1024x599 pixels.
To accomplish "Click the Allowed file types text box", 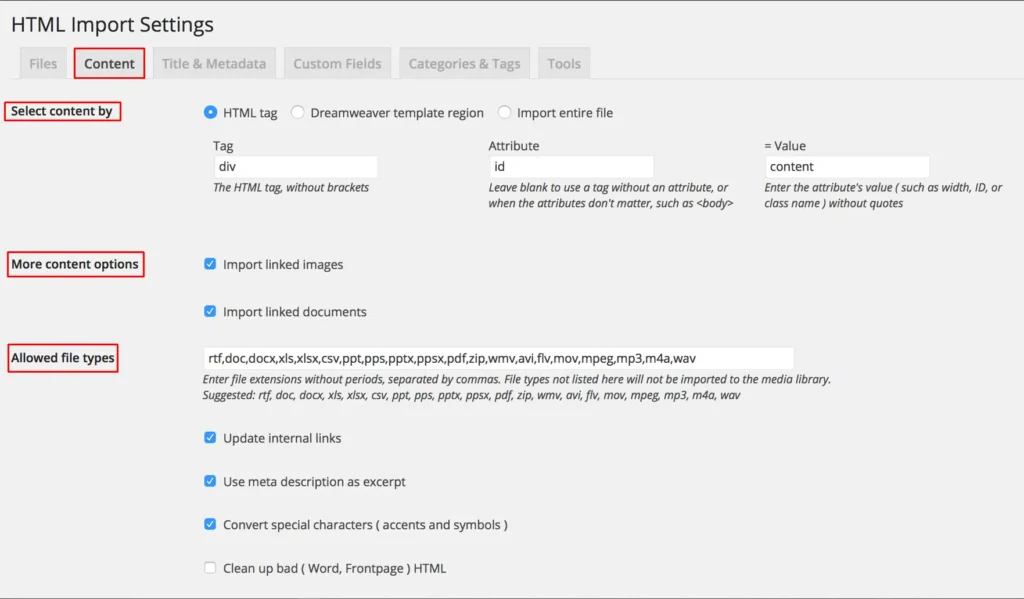I will click(x=497, y=358).
